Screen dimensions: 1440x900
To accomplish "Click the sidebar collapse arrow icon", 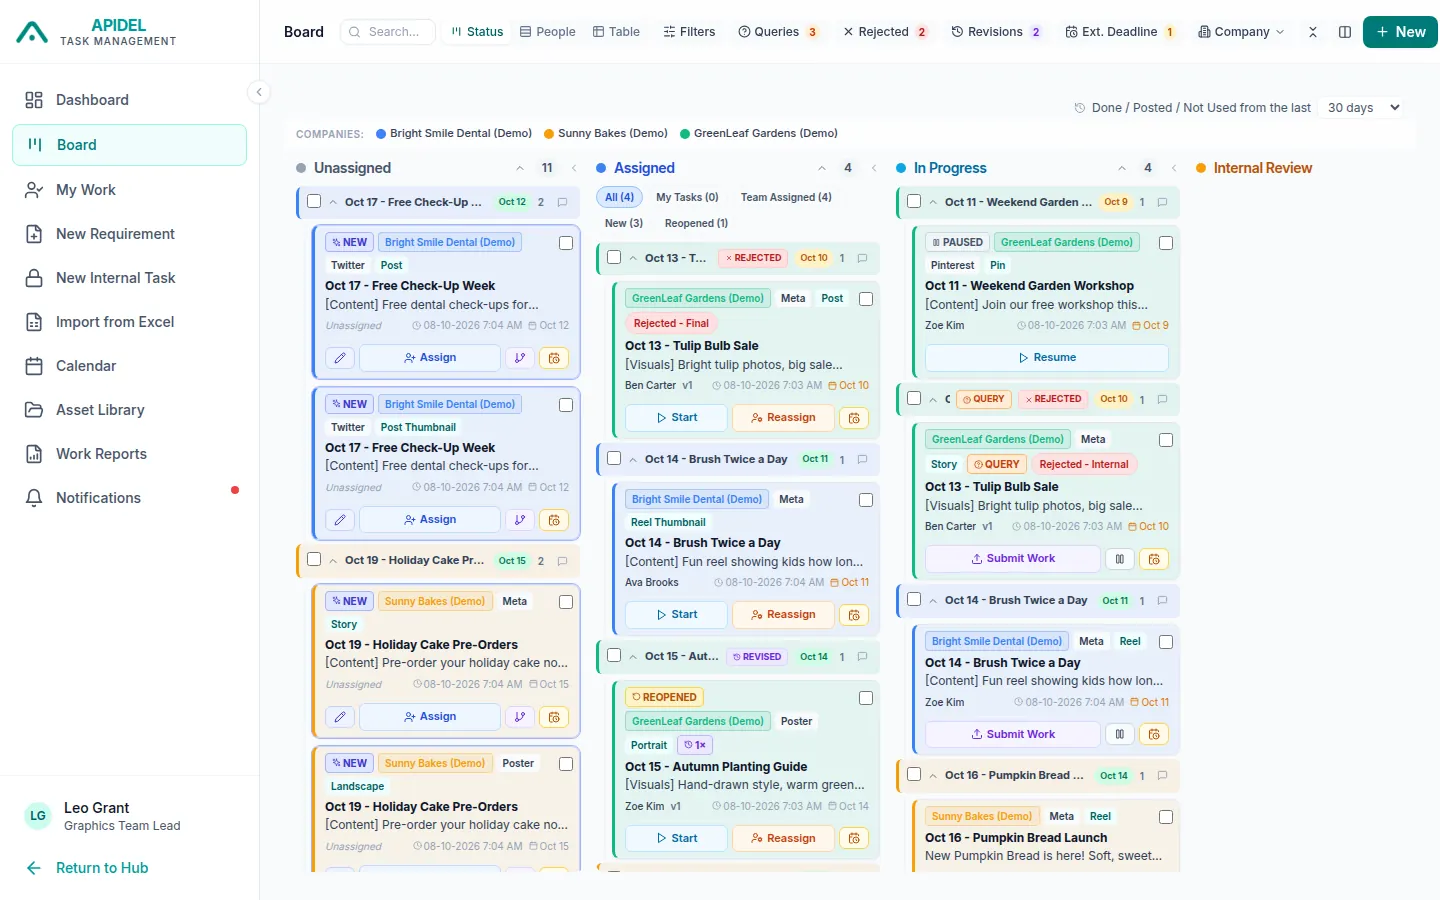I will 259,92.
